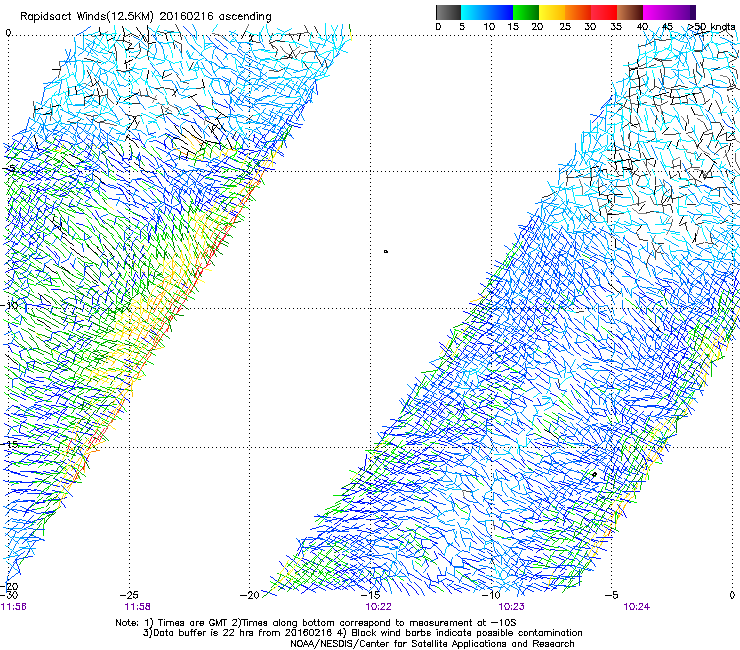This screenshot has height=650, width=740.
Task: Click the purple swath time '10:23'
Action: click(512, 607)
